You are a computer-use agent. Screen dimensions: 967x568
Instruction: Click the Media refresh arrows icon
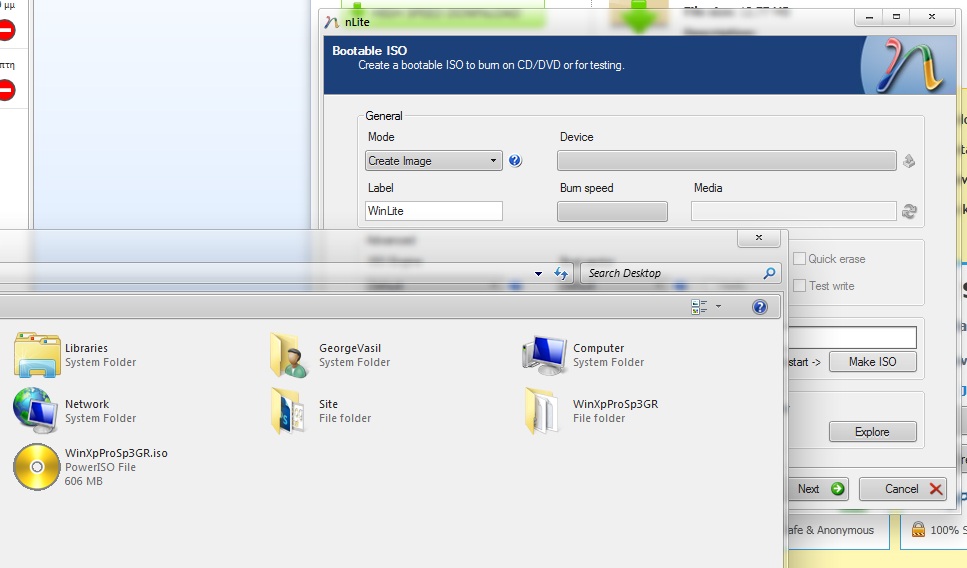909,212
